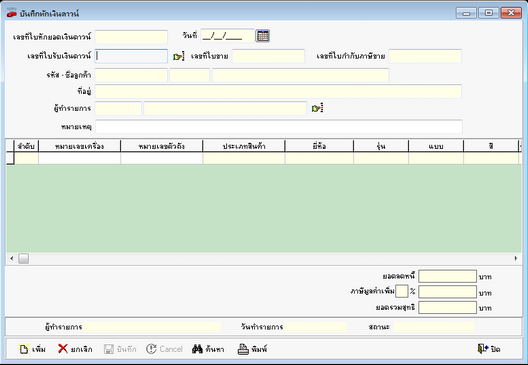Minimize the บันทึกหักเงินดาวน์ window
Screen dimensions: 528x365
pos(466,13)
